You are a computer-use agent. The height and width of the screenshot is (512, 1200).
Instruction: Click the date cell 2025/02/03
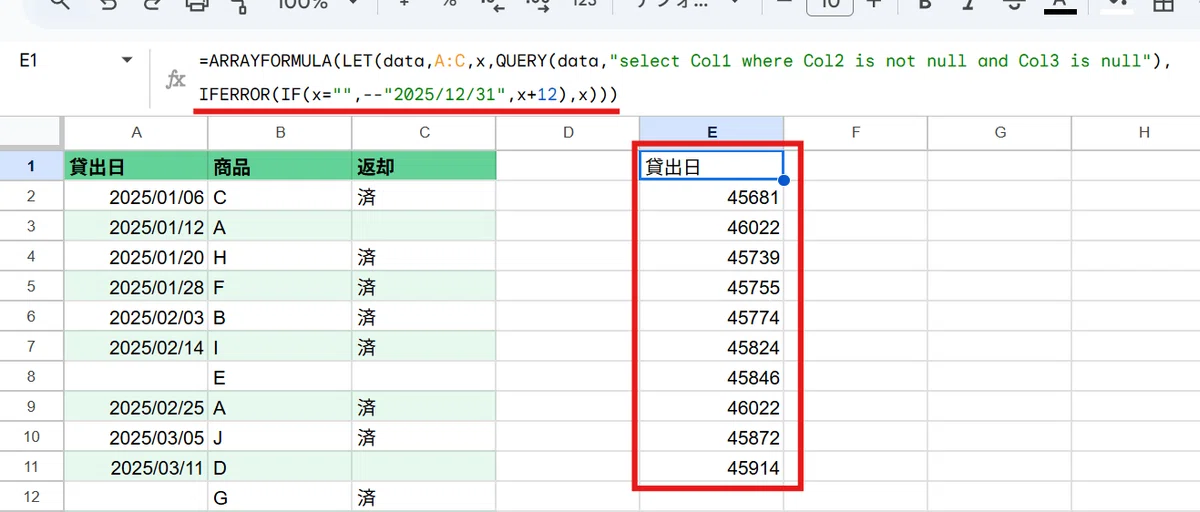point(136,317)
